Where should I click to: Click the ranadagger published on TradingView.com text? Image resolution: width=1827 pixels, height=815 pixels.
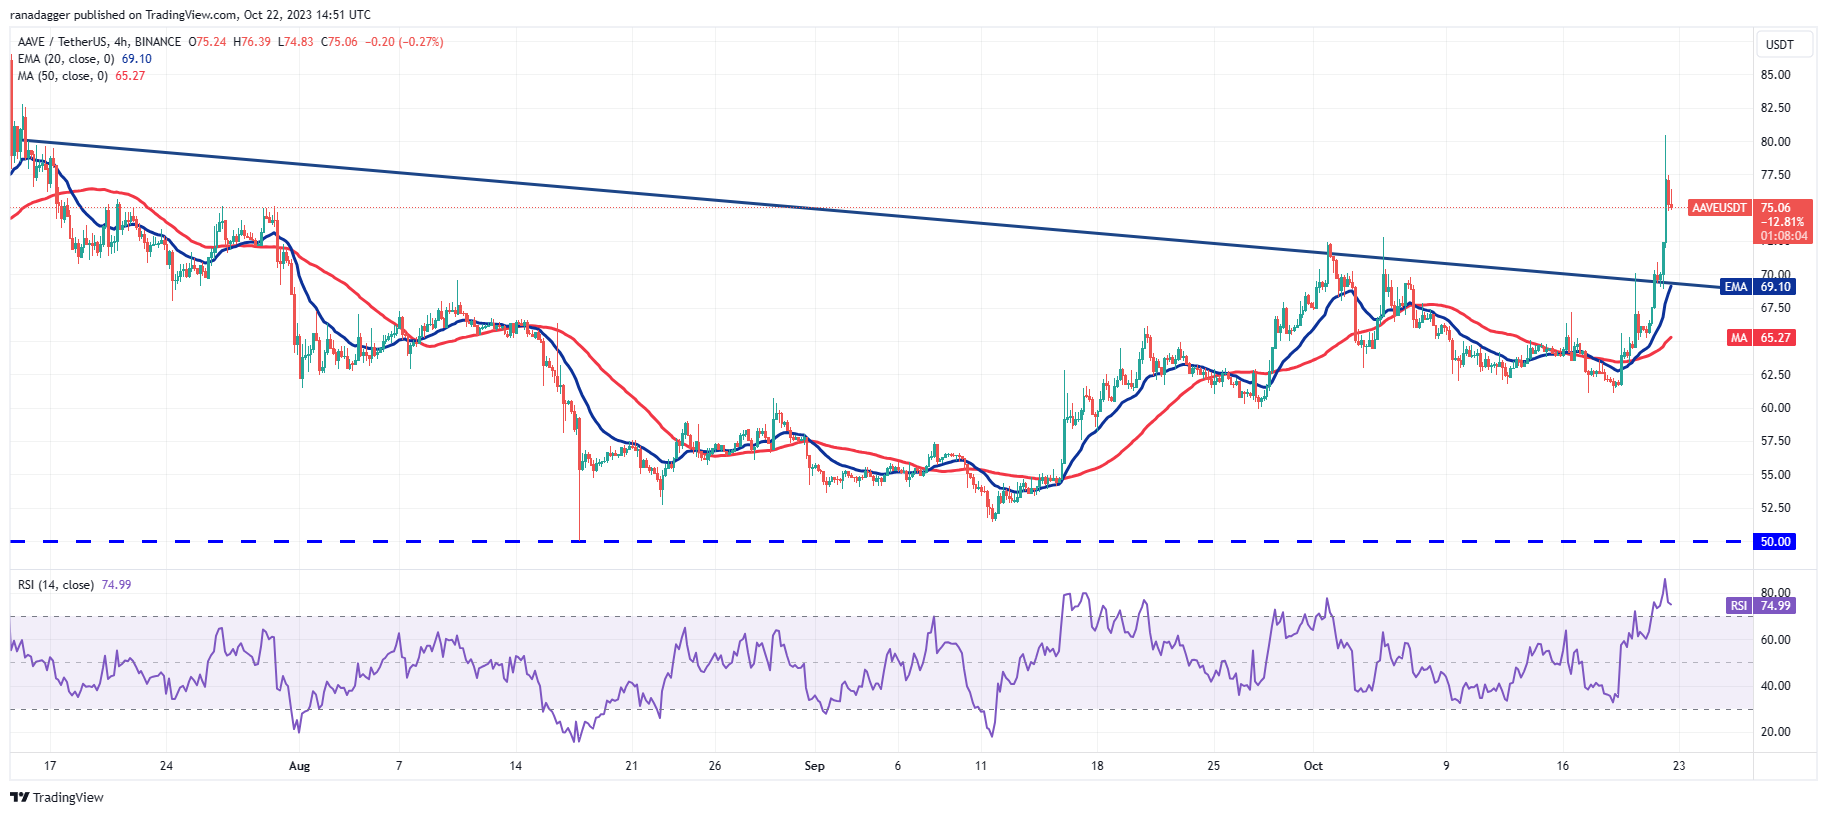(190, 15)
